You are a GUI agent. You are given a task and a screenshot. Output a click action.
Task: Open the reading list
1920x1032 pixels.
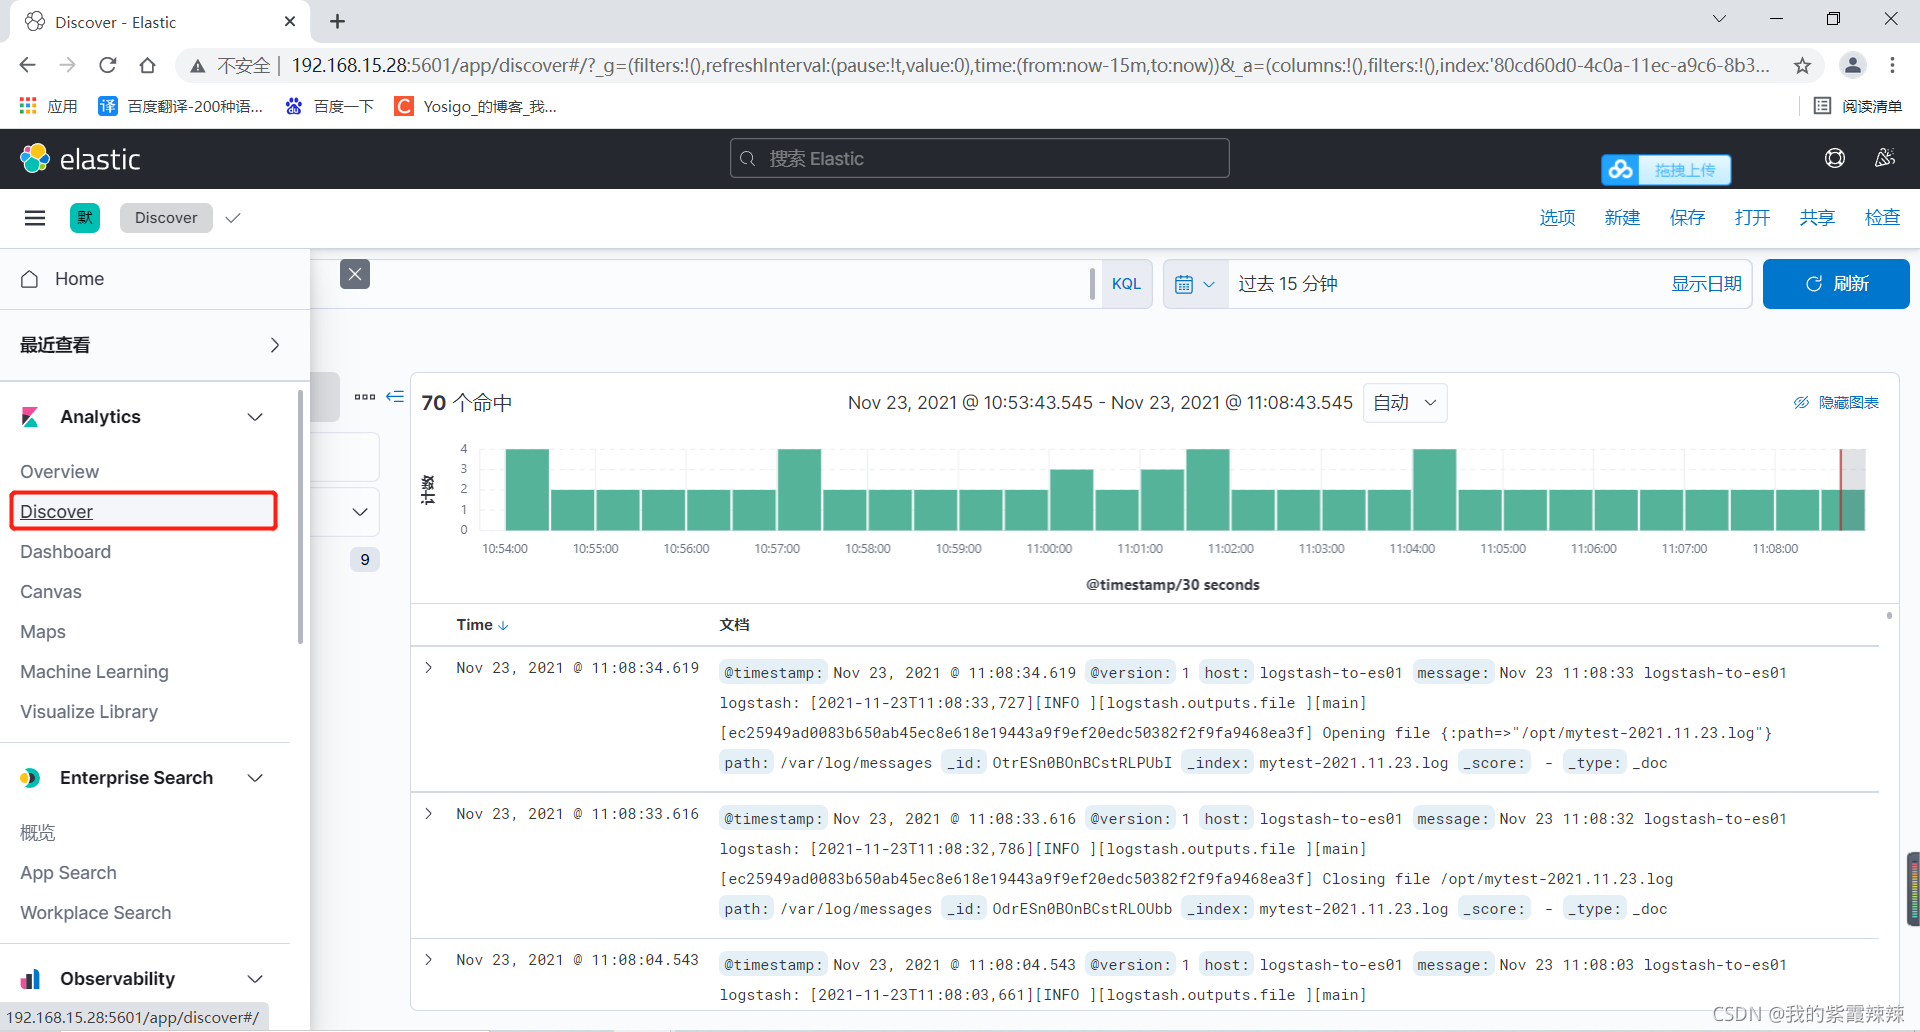coord(1858,106)
